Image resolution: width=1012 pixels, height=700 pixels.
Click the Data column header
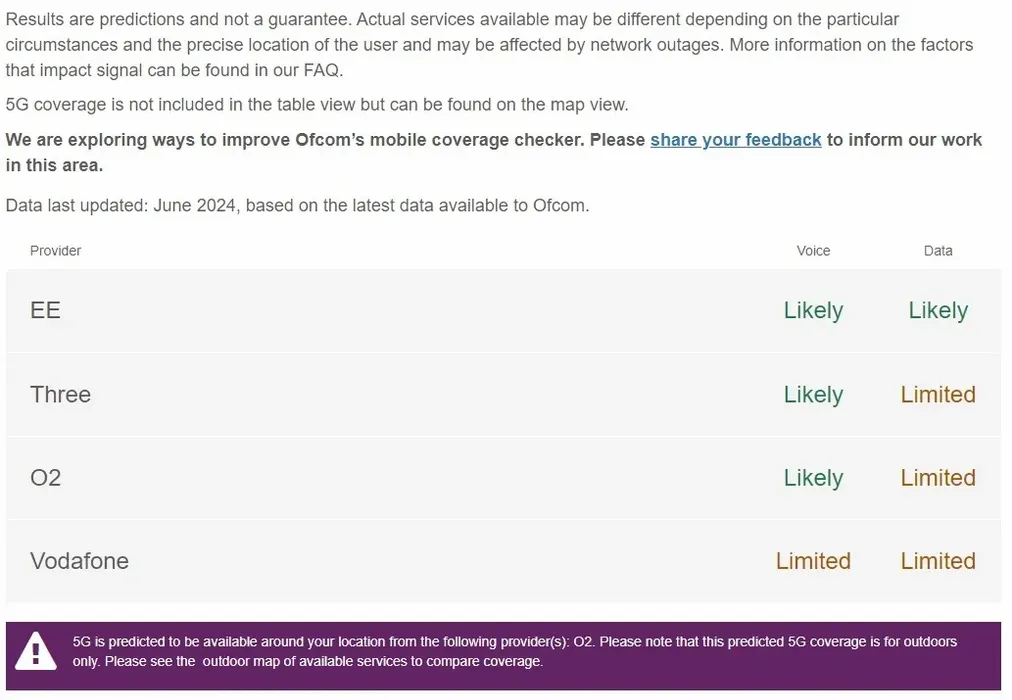938,251
